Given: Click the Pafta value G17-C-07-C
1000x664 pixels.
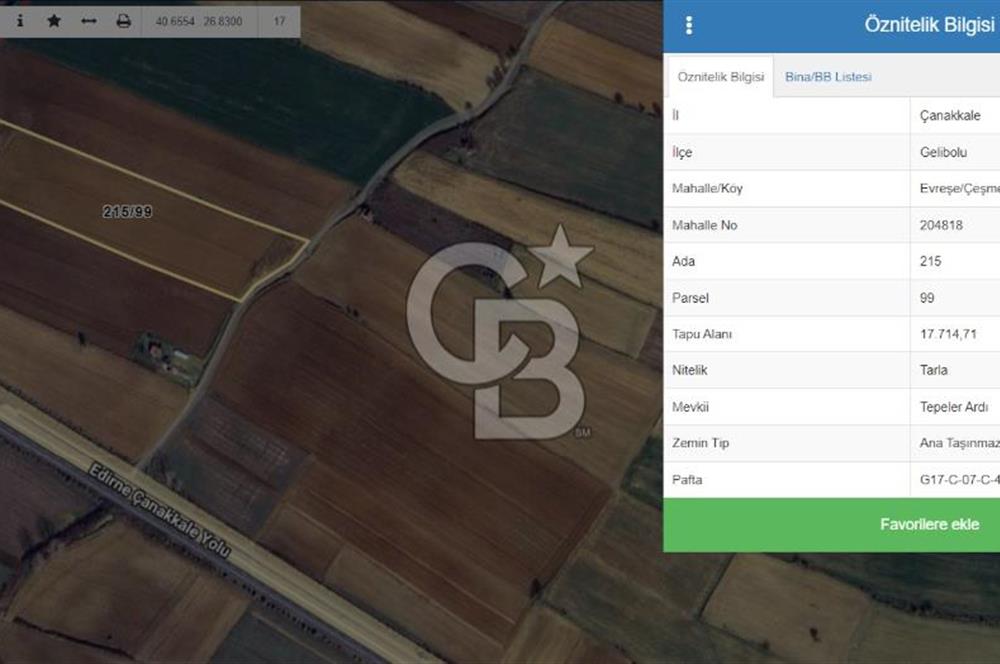Looking at the screenshot, I should point(958,480).
